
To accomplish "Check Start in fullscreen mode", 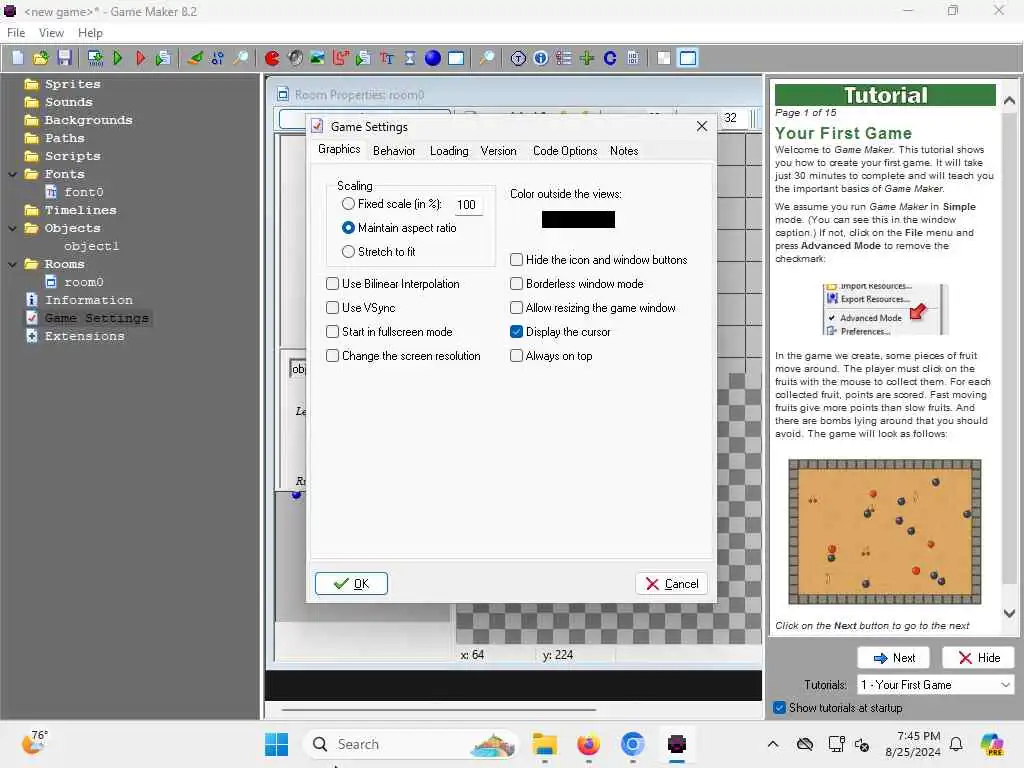I will 332,332.
